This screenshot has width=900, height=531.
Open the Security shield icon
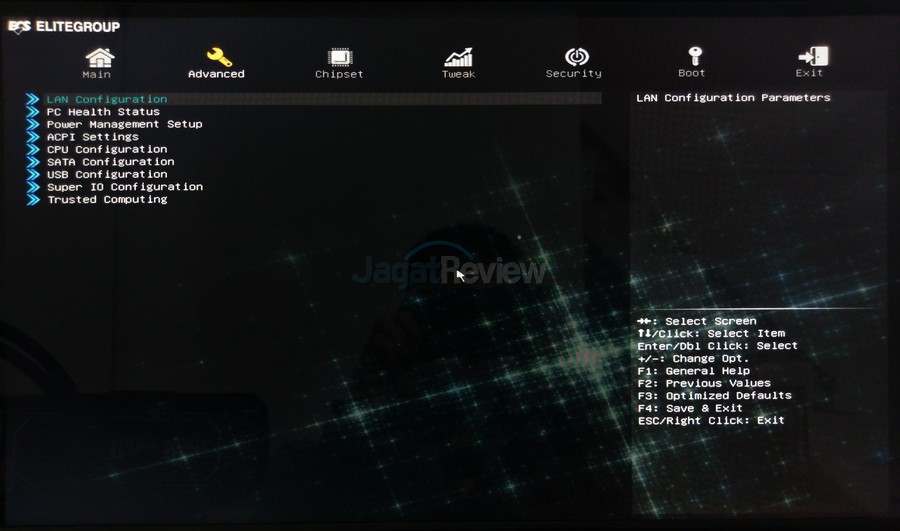(x=576, y=56)
